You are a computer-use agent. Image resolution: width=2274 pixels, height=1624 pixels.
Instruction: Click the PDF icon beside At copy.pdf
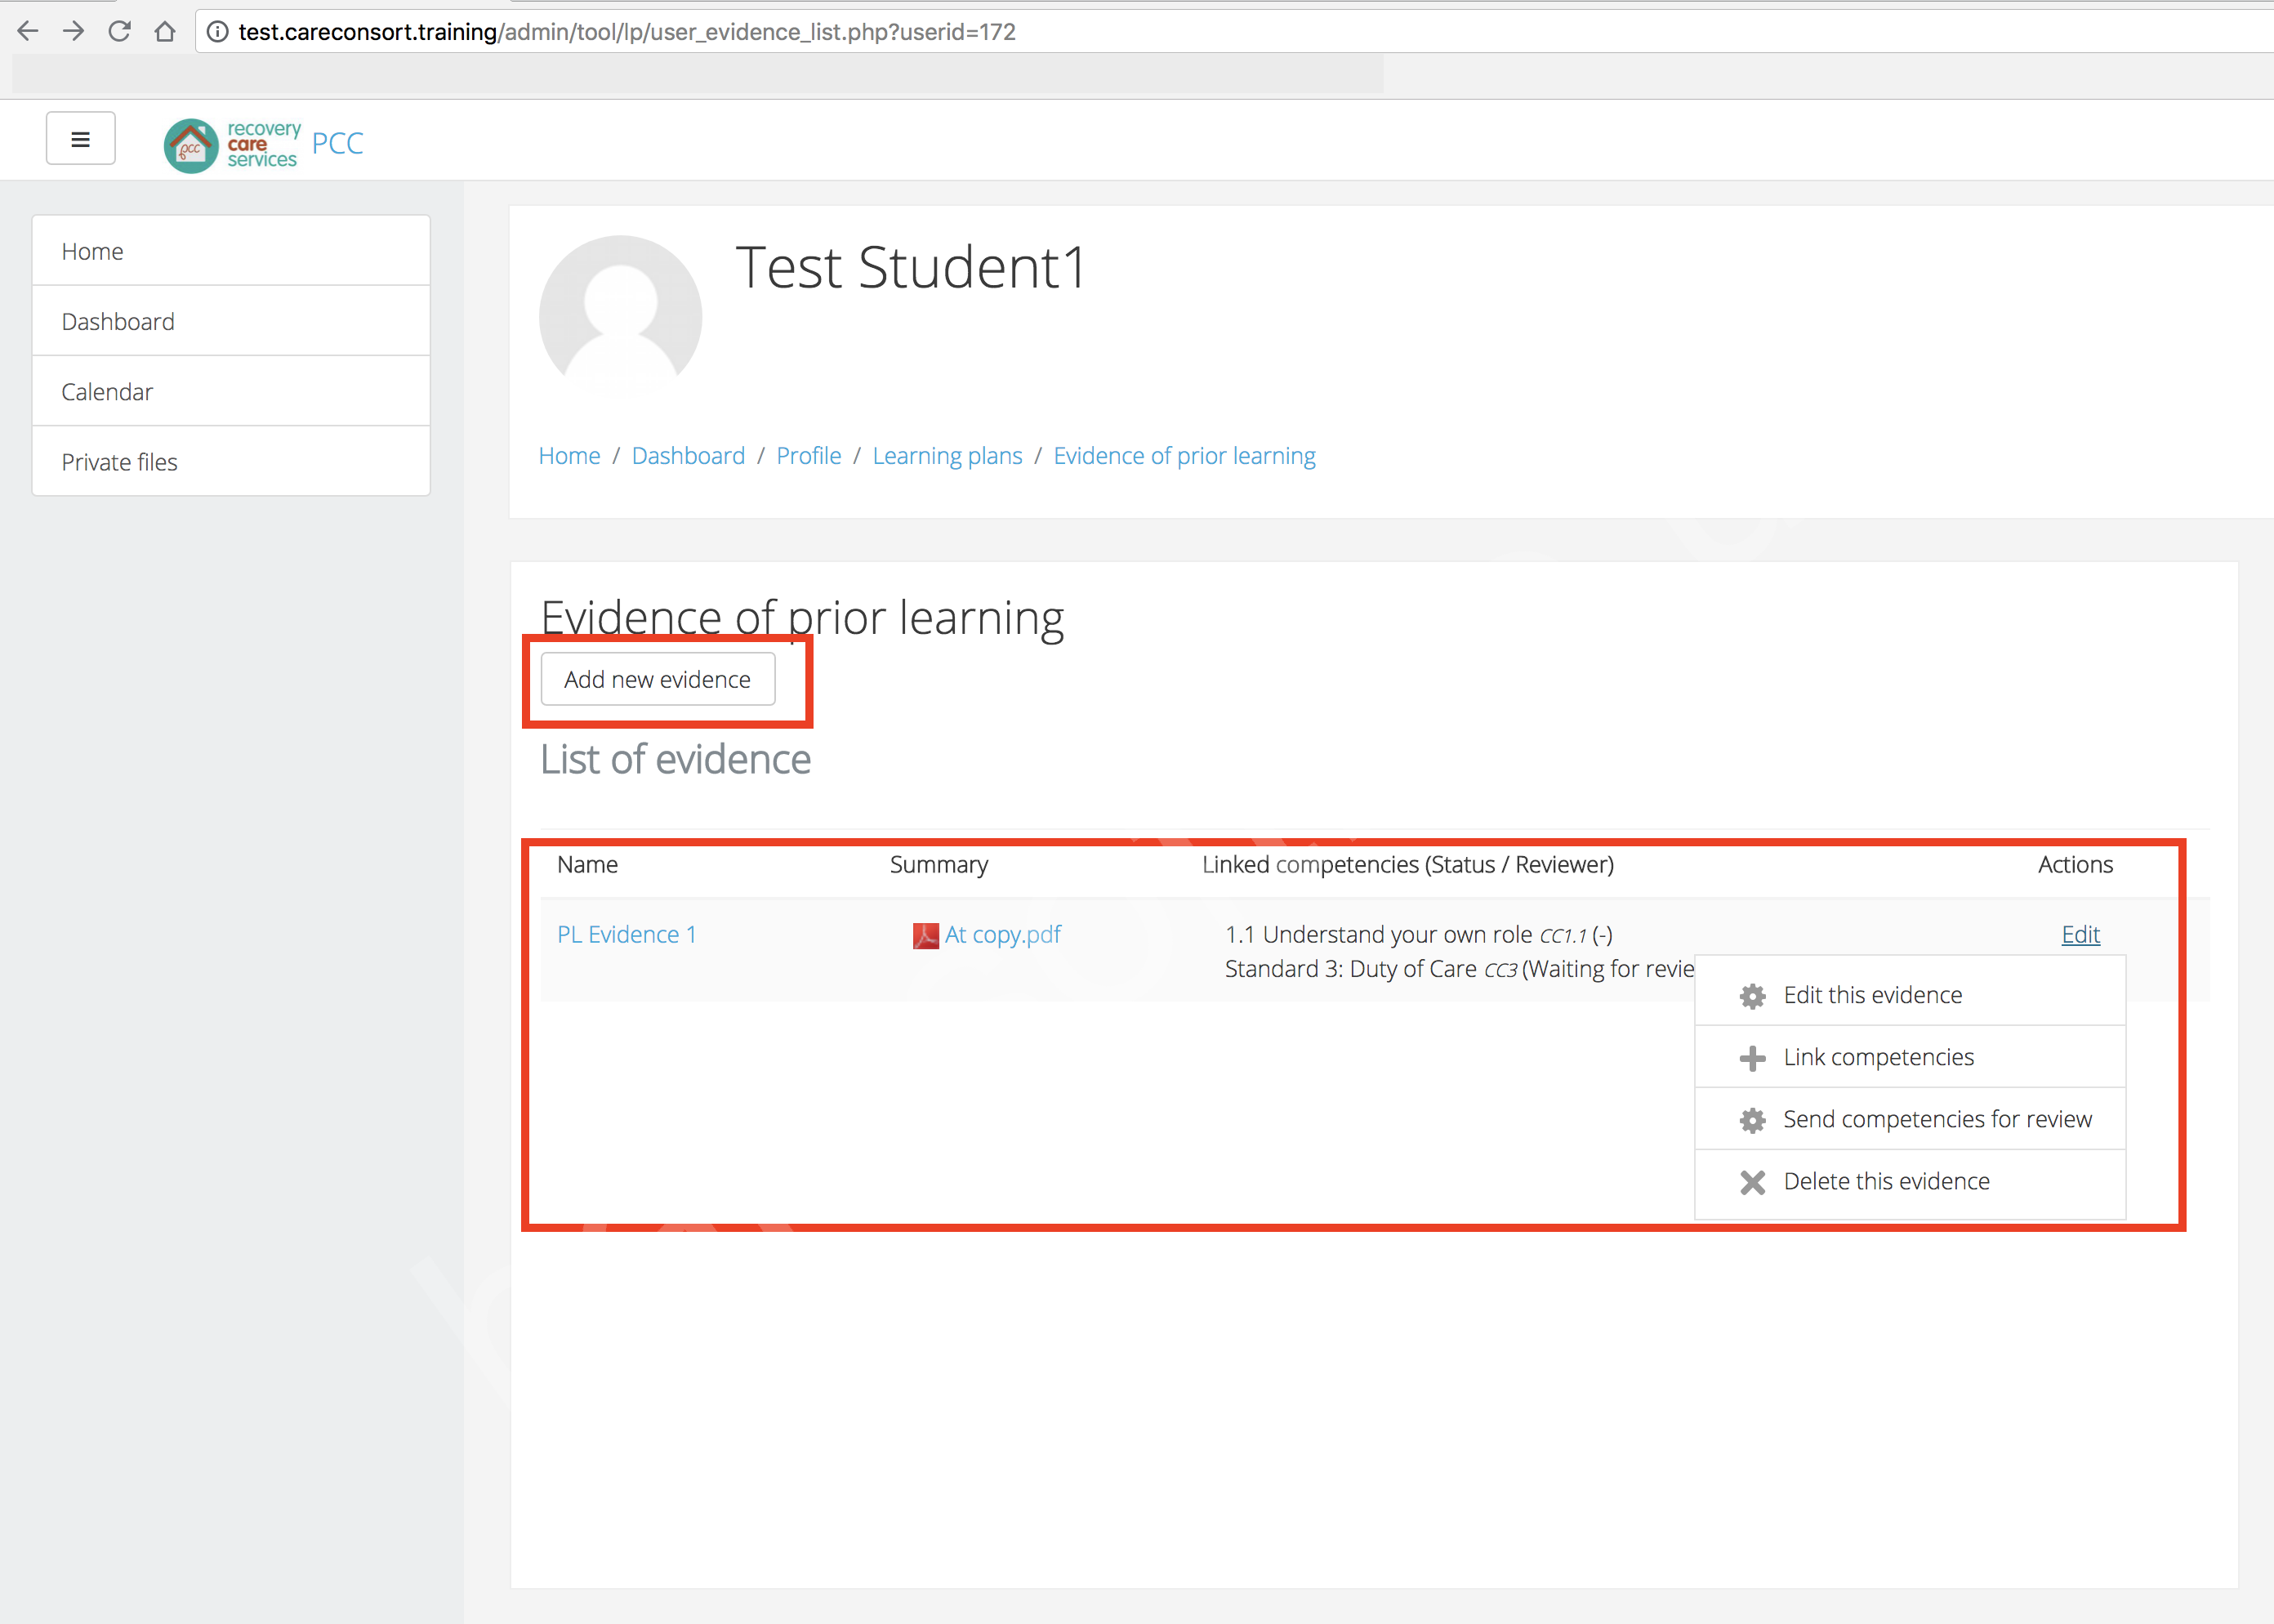click(x=925, y=936)
